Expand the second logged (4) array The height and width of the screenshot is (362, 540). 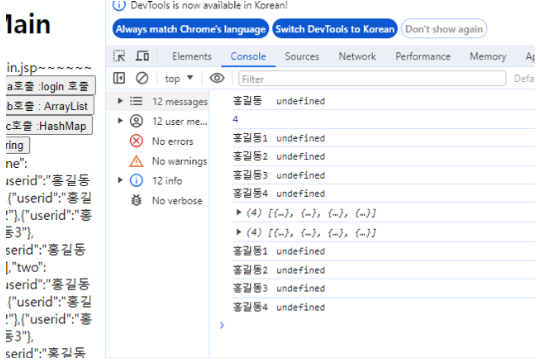point(238,232)
